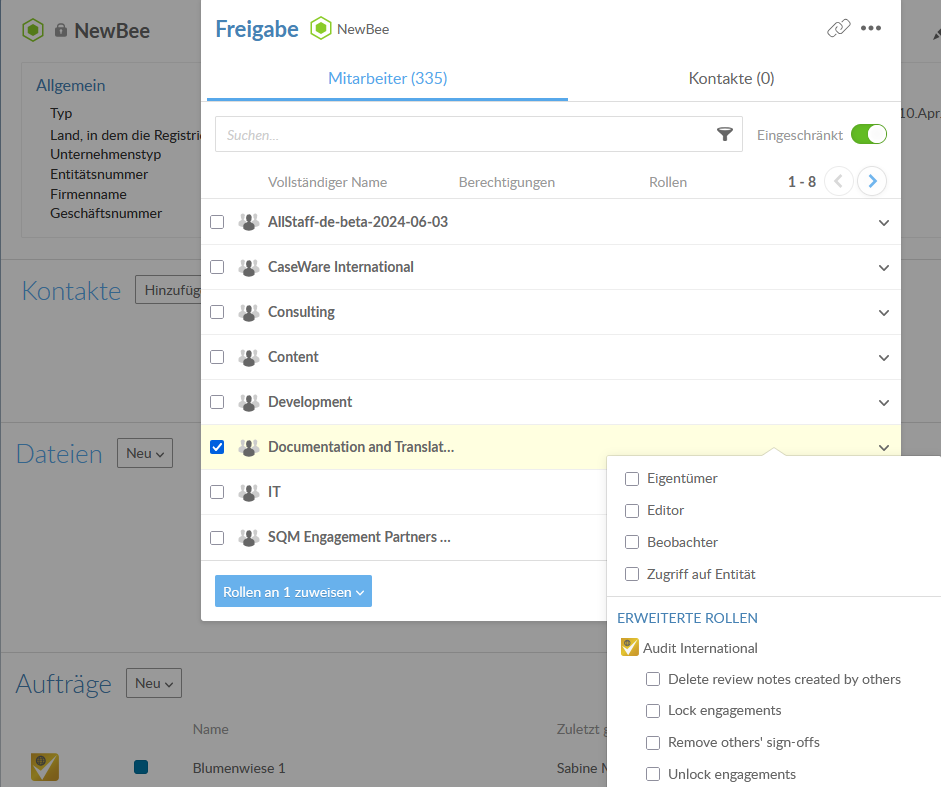
Task: Open Rollen an 1 zuweisen dropdown
Action: point(293,591)
